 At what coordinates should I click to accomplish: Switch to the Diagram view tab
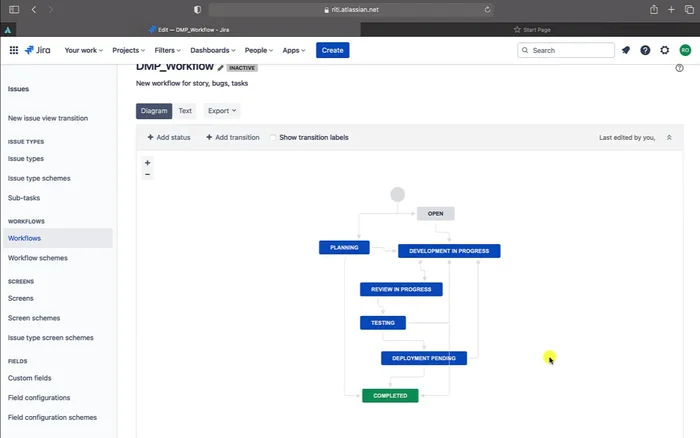(154, 111)
